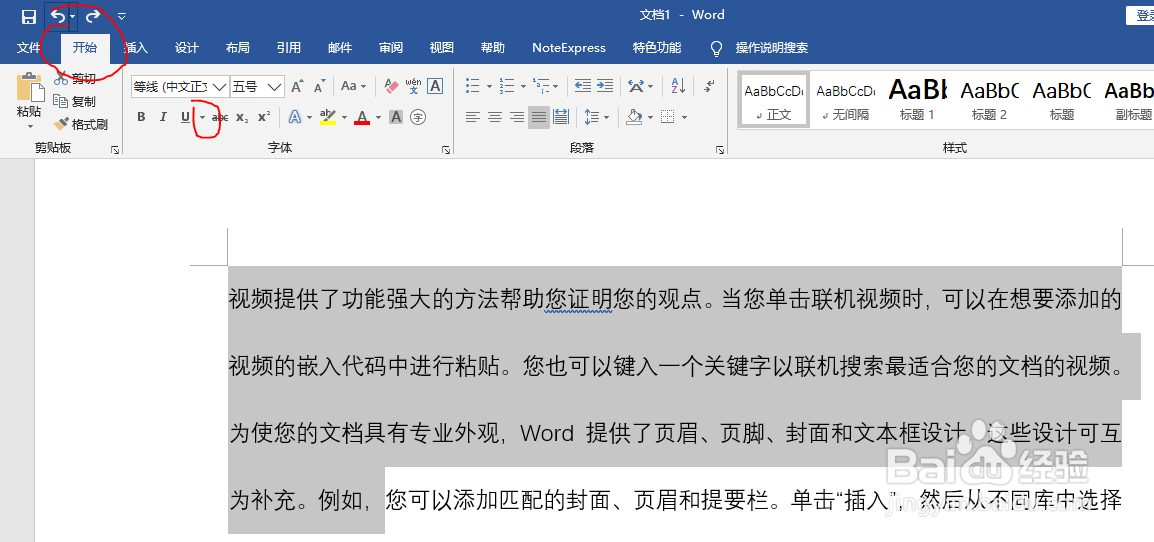The width and height of the screenshot is (1154, 542).
Task: Click the Grow Font icon
Action: click(x=297, y=87)
